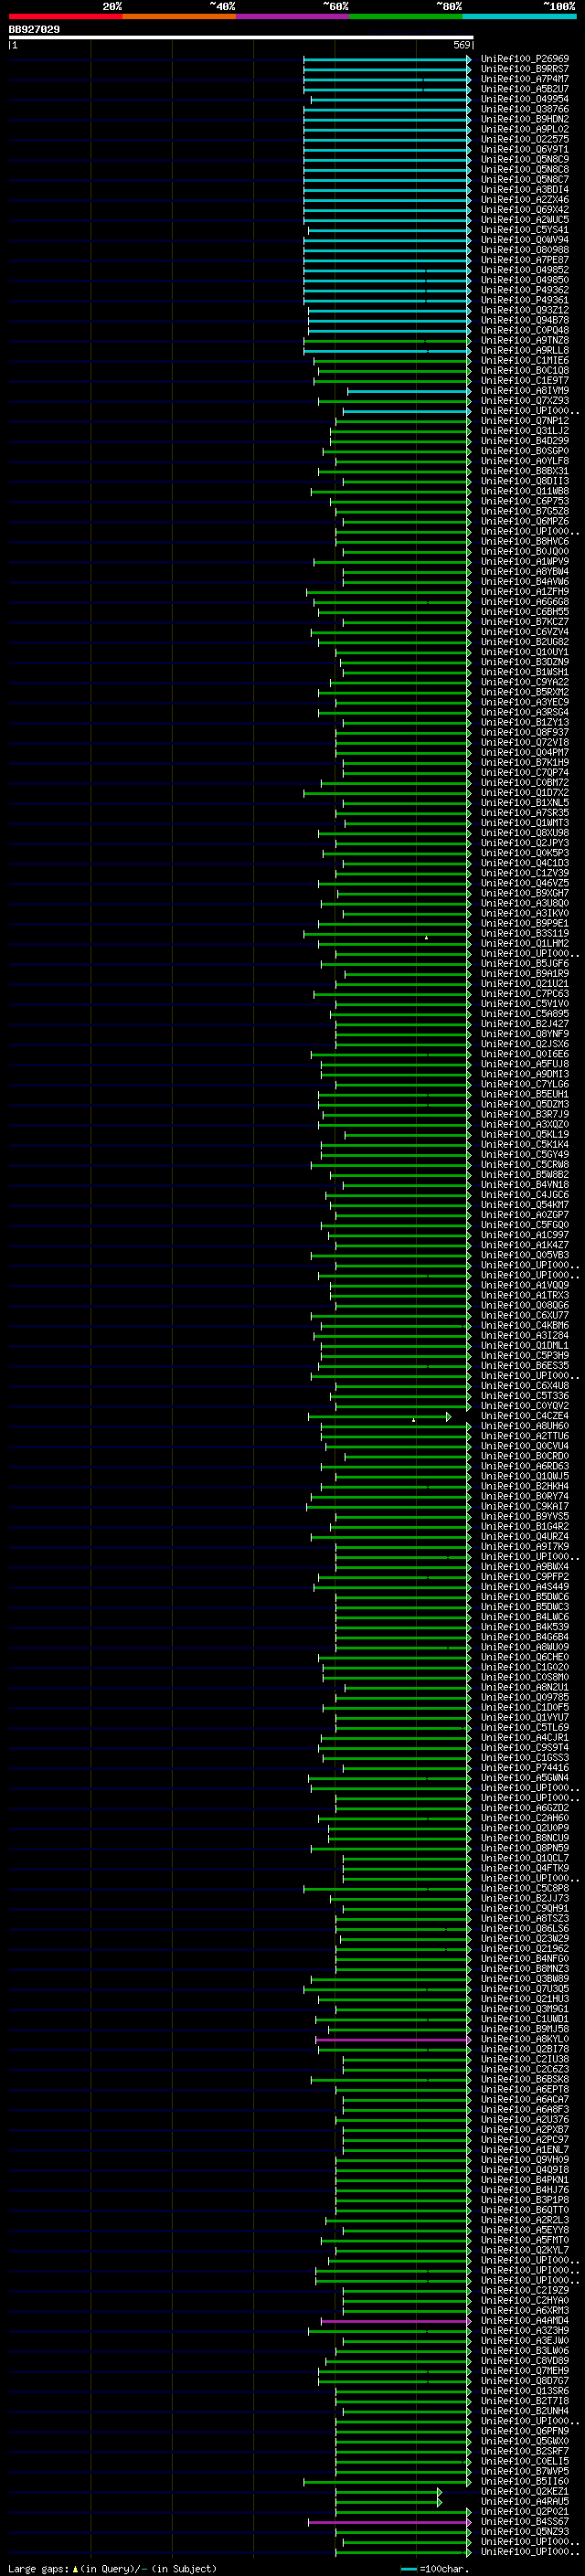The height and width of the screenshot is (2576, 585).
Task: Click the purple ~60% legend segment
Action: click(293, 16)
